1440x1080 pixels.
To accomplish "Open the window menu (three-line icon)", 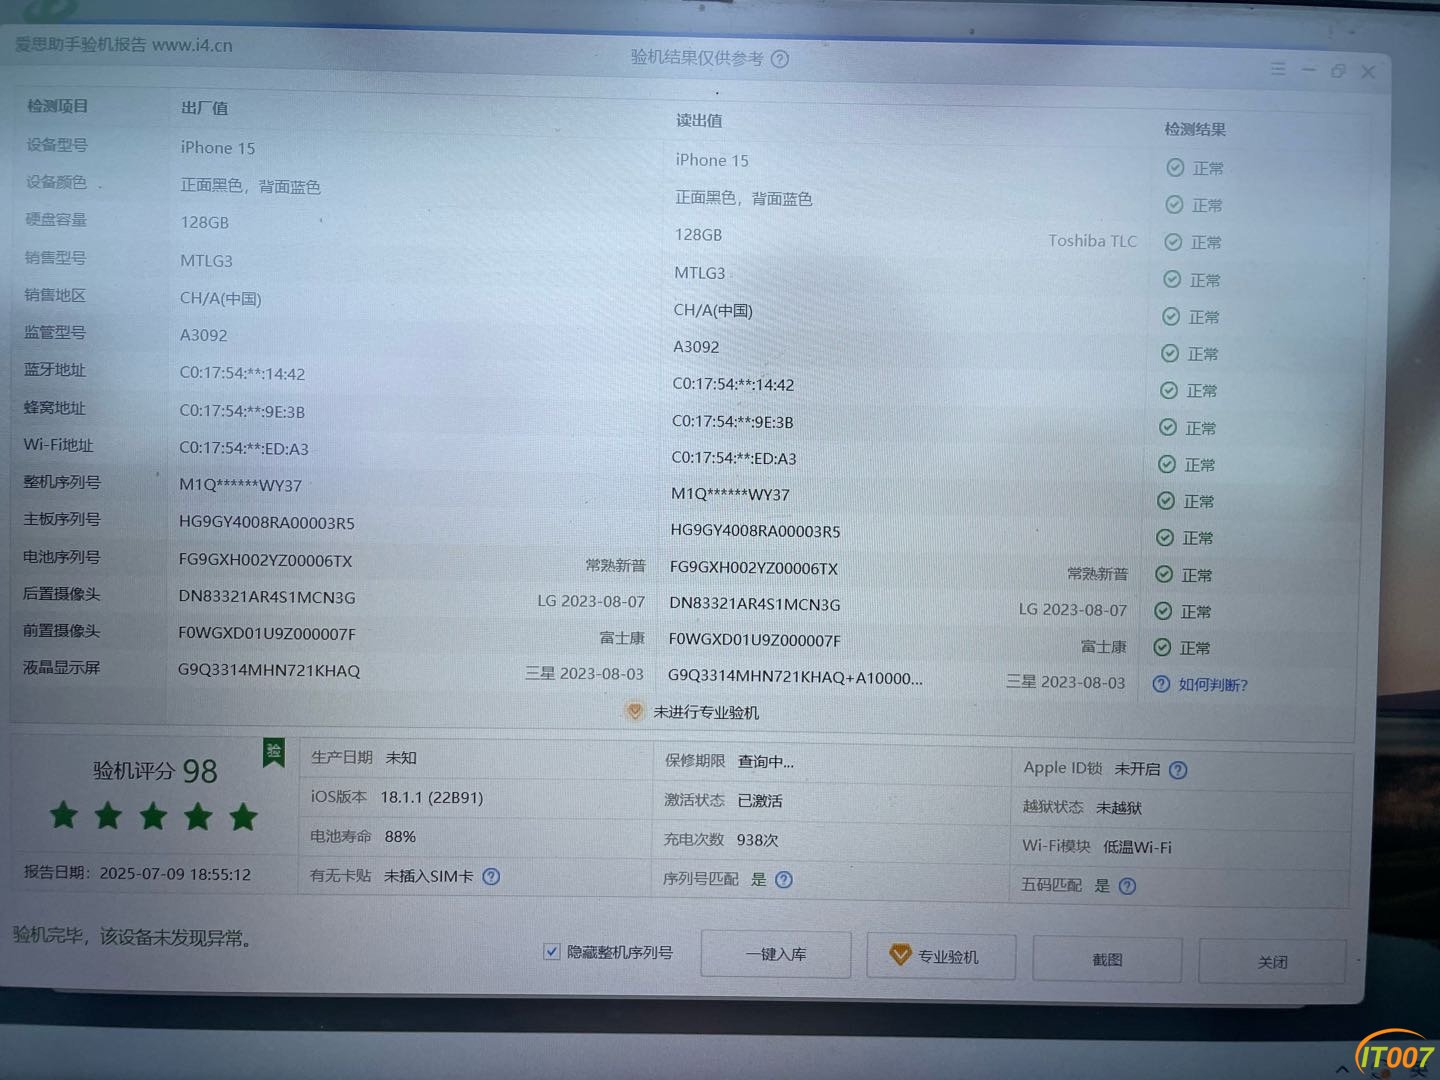I will coord(1278,69).
